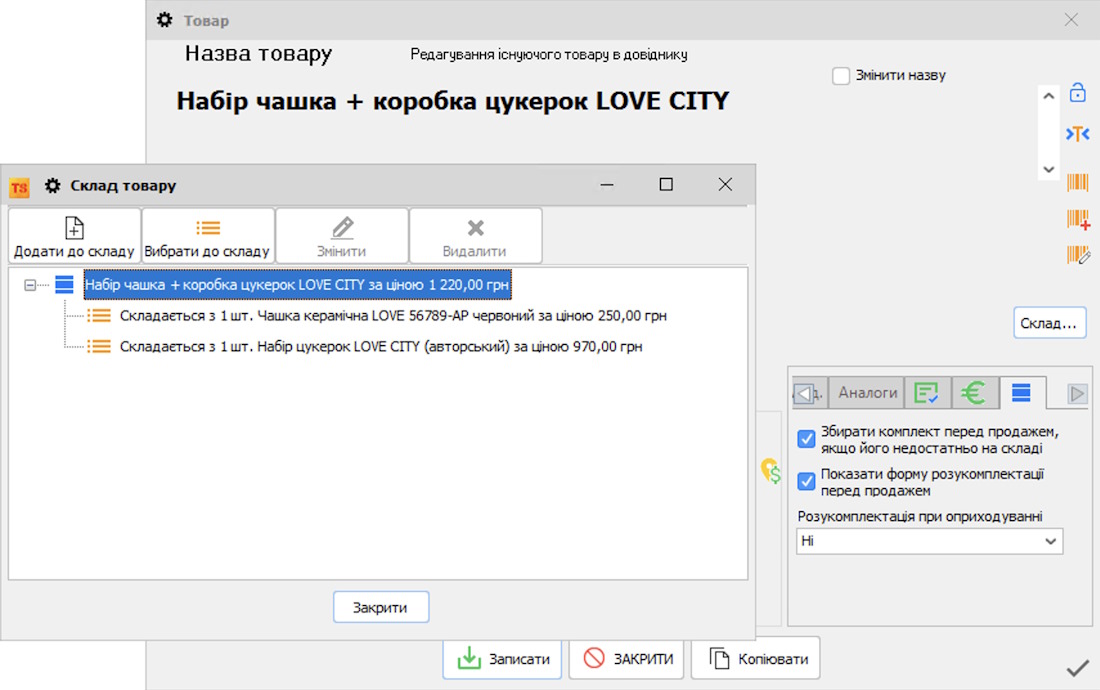1100x690 pixels.
Task: Click the edit barcode icon with pencil
Action: click(1077, 255)
